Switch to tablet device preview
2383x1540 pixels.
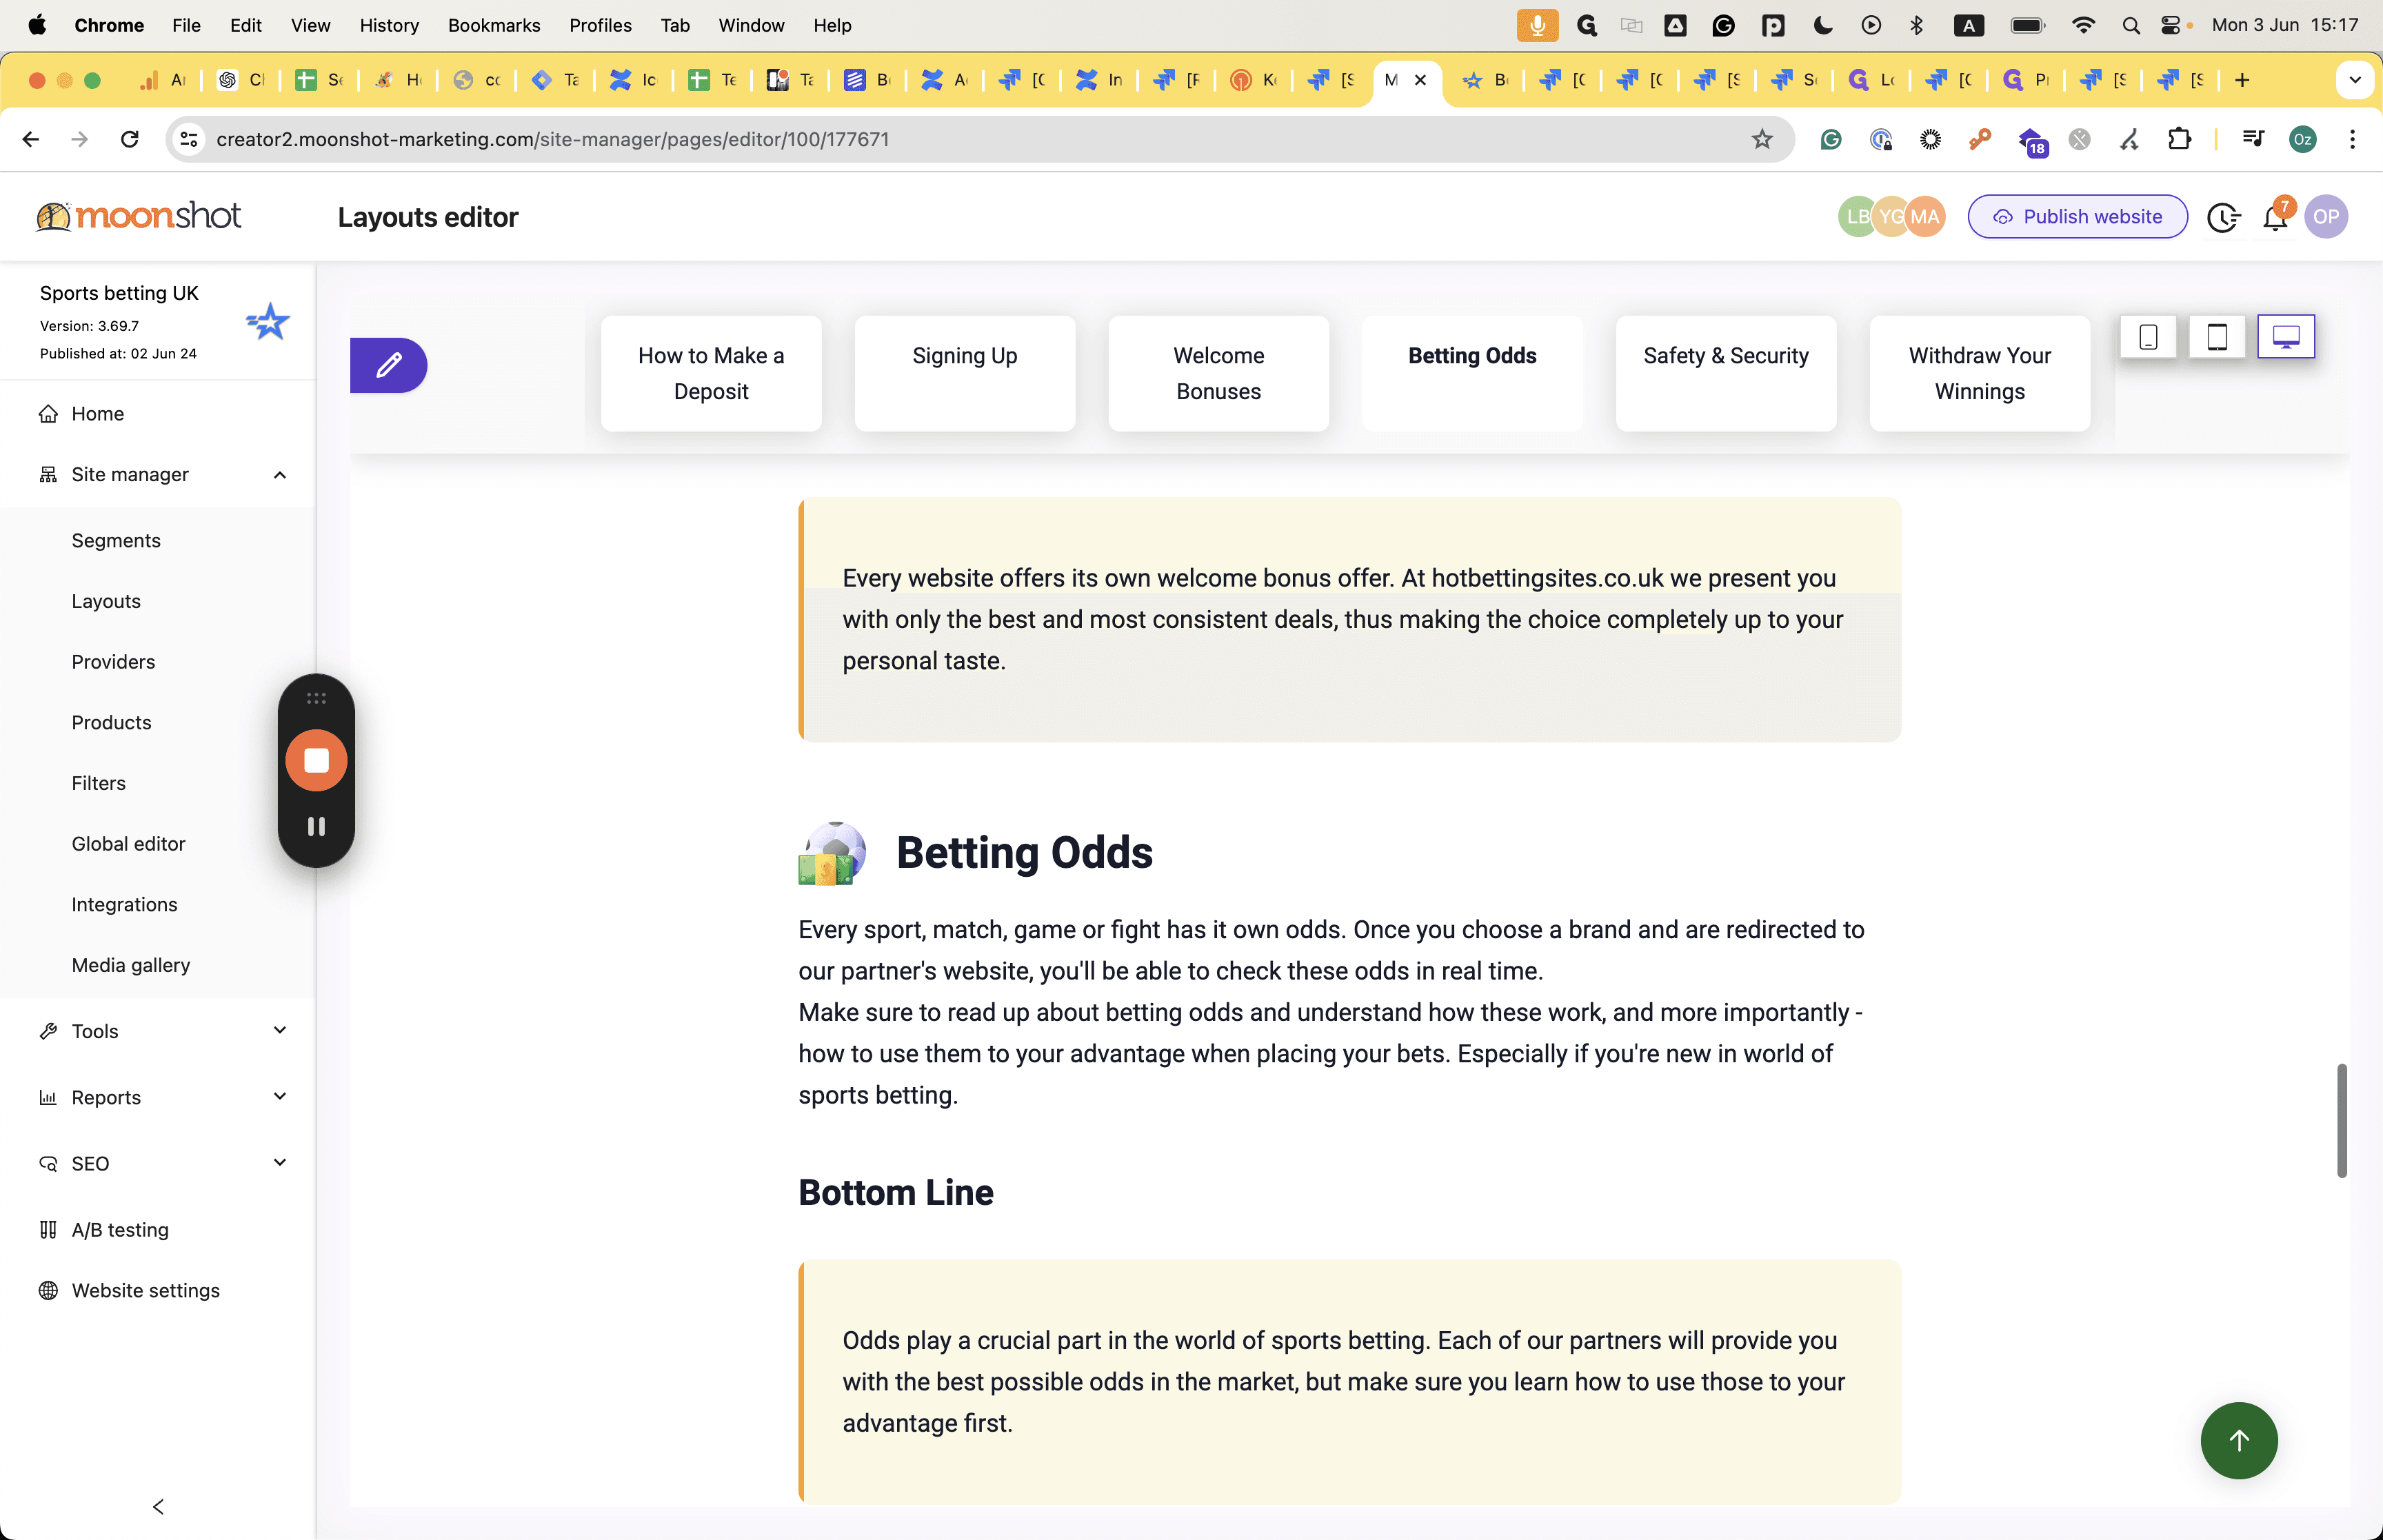pyautogui.click(x=2217, y=337)
